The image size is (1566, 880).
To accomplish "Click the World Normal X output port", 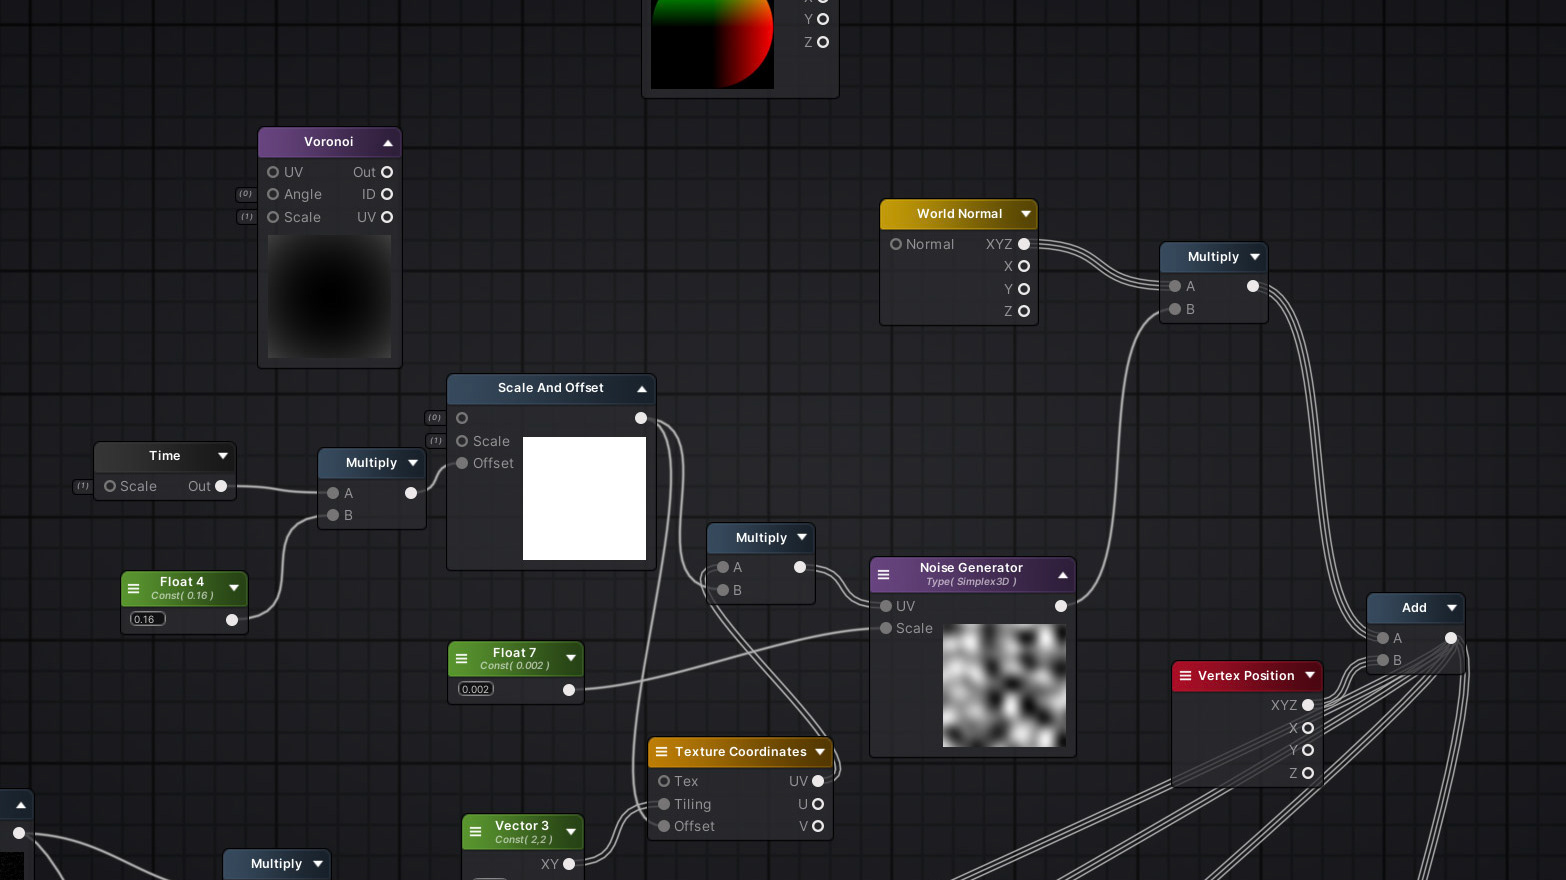I will point(1024,266).
